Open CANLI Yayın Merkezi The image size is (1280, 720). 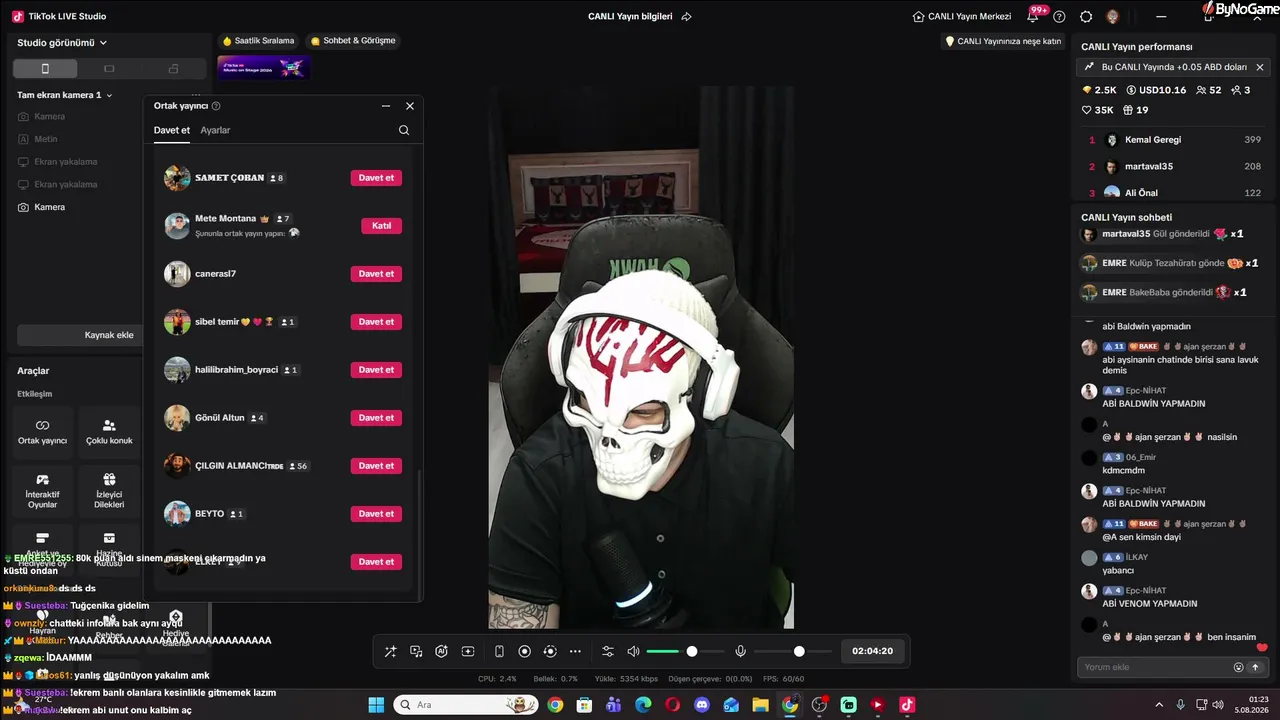point(962,16)
